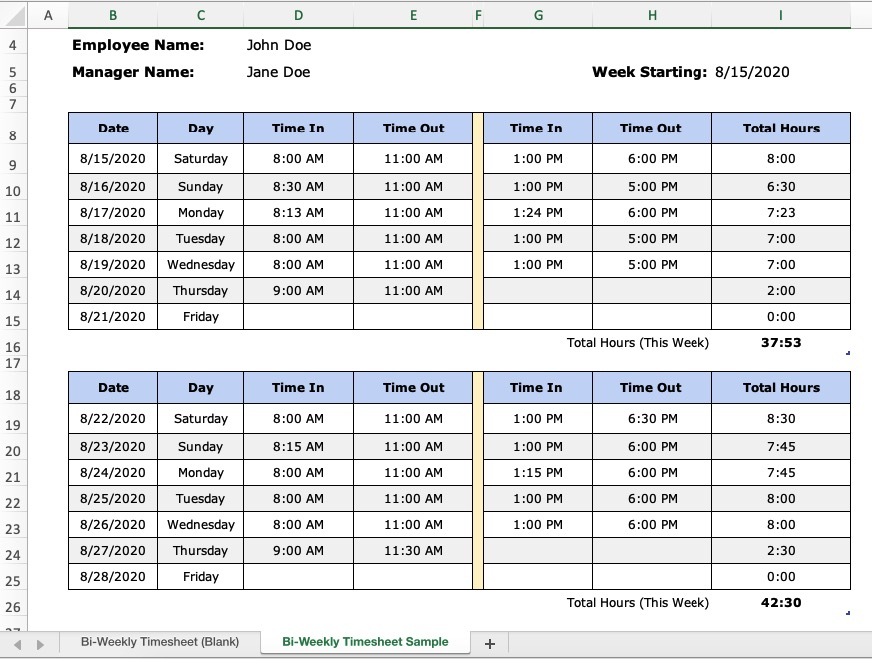This screenshot has width=872, height=659.
Task: Select Tuesday cell for 8/25/2020
Action: [x=201, y=498]
